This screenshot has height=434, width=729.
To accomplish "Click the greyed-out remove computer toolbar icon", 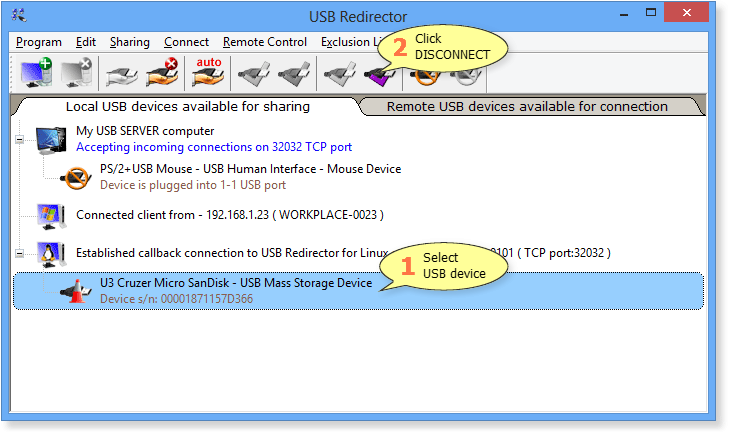I will [x=77, y=73].
